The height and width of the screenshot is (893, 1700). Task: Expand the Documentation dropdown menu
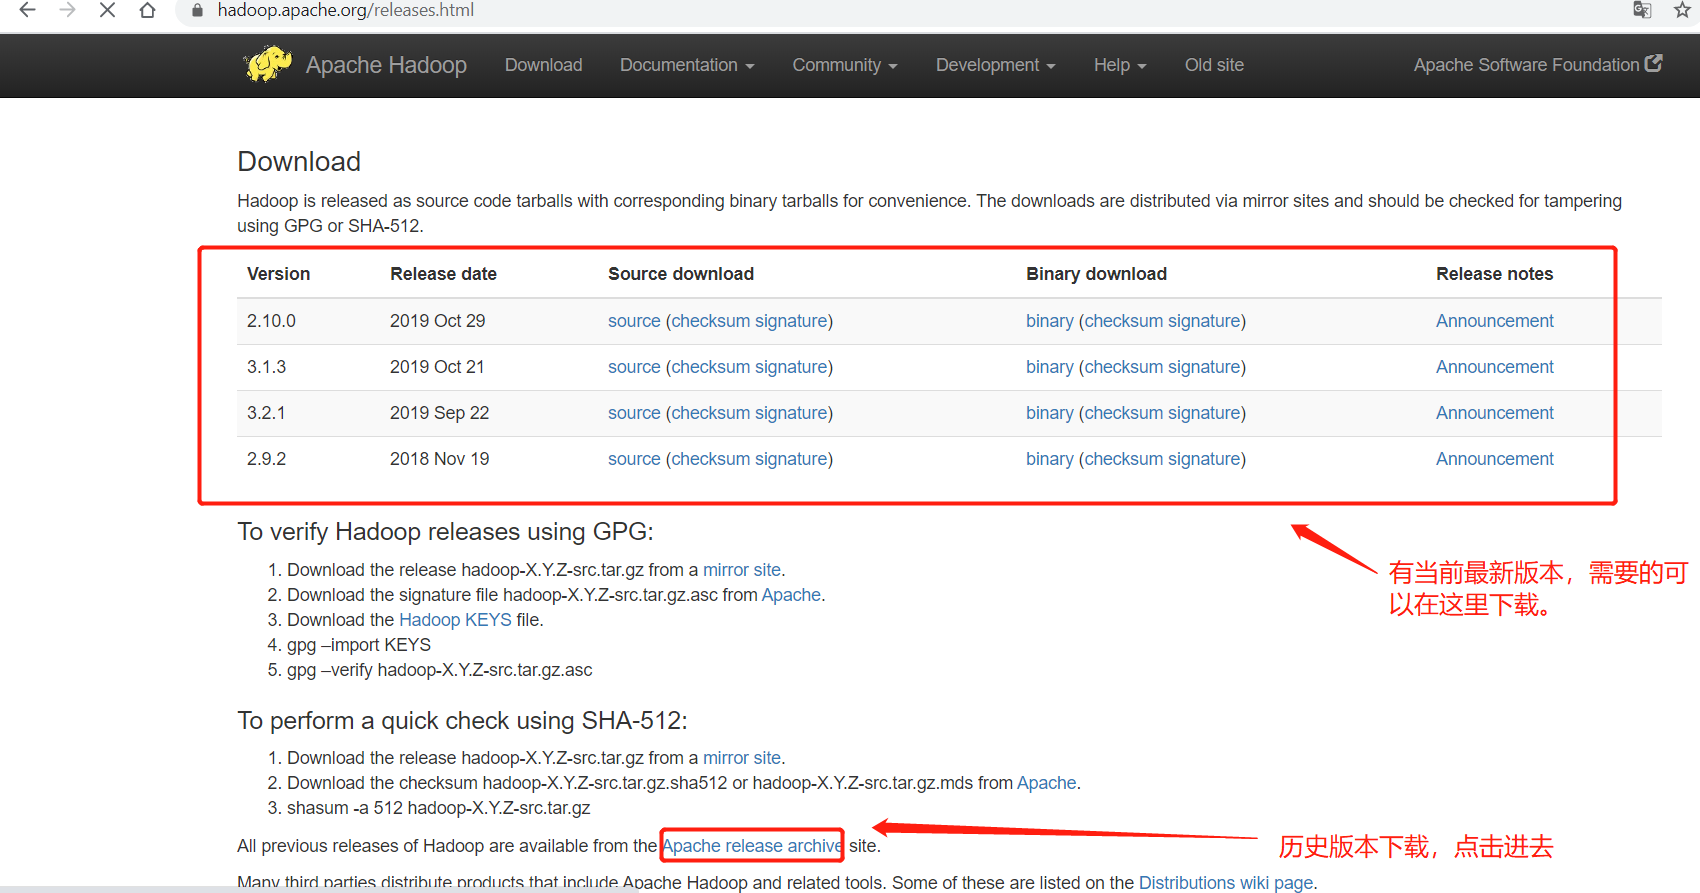[x=687, y=65]
